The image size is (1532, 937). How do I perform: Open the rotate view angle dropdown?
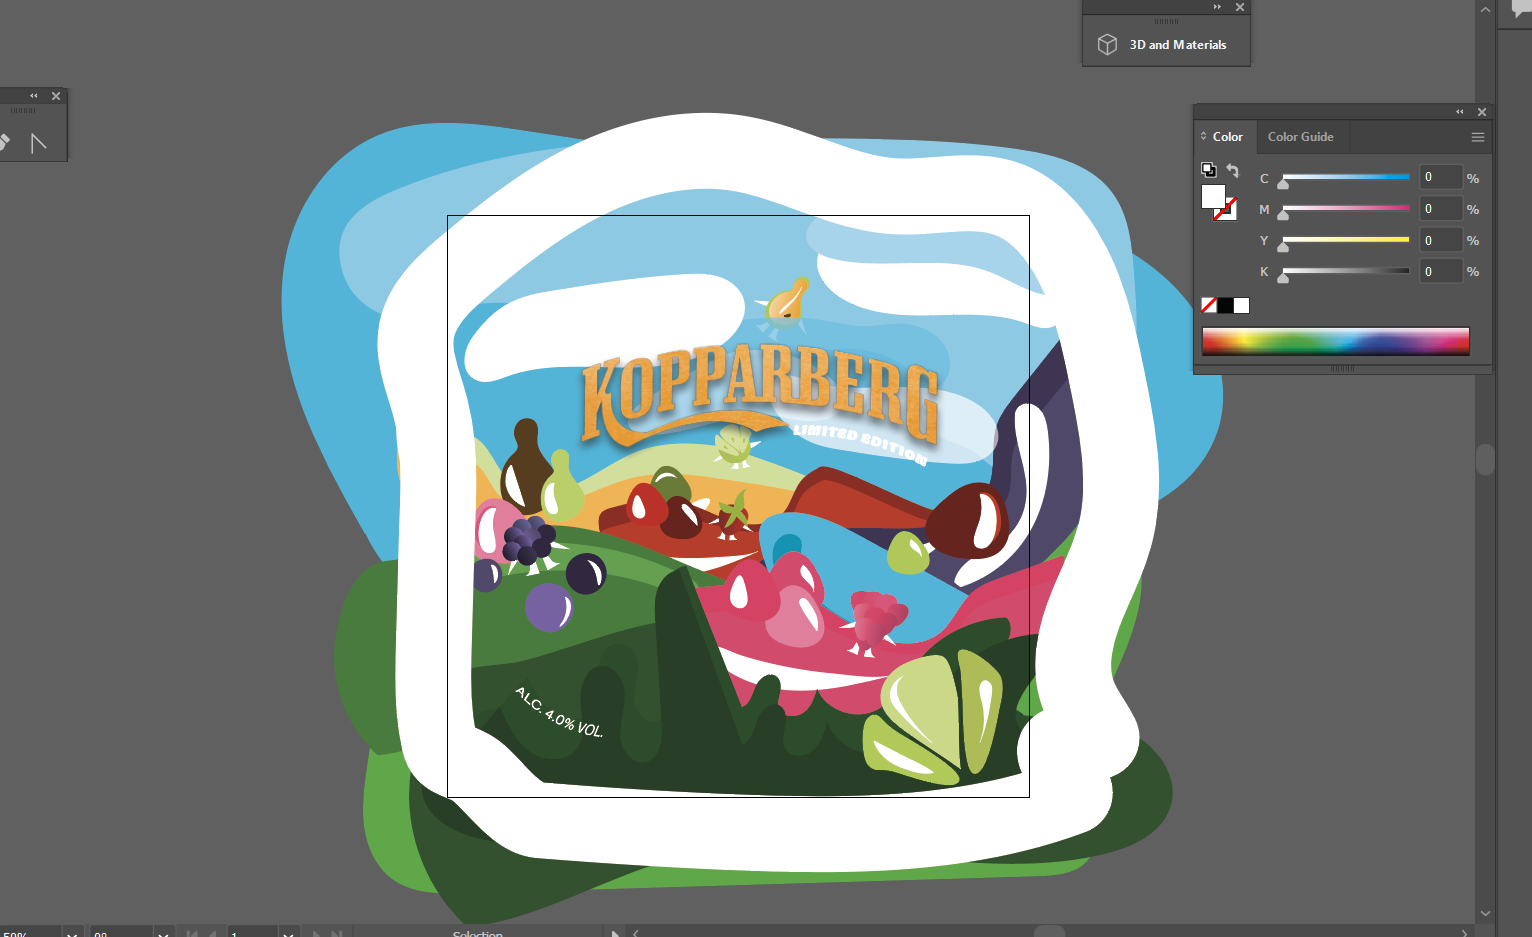164,933
